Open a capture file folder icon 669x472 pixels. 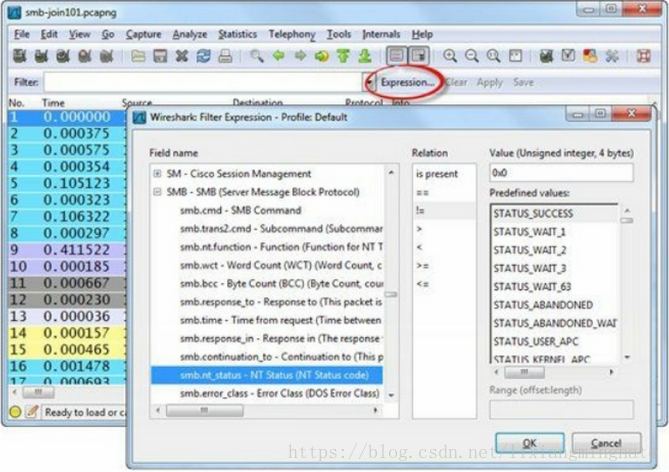coord(138,56)
